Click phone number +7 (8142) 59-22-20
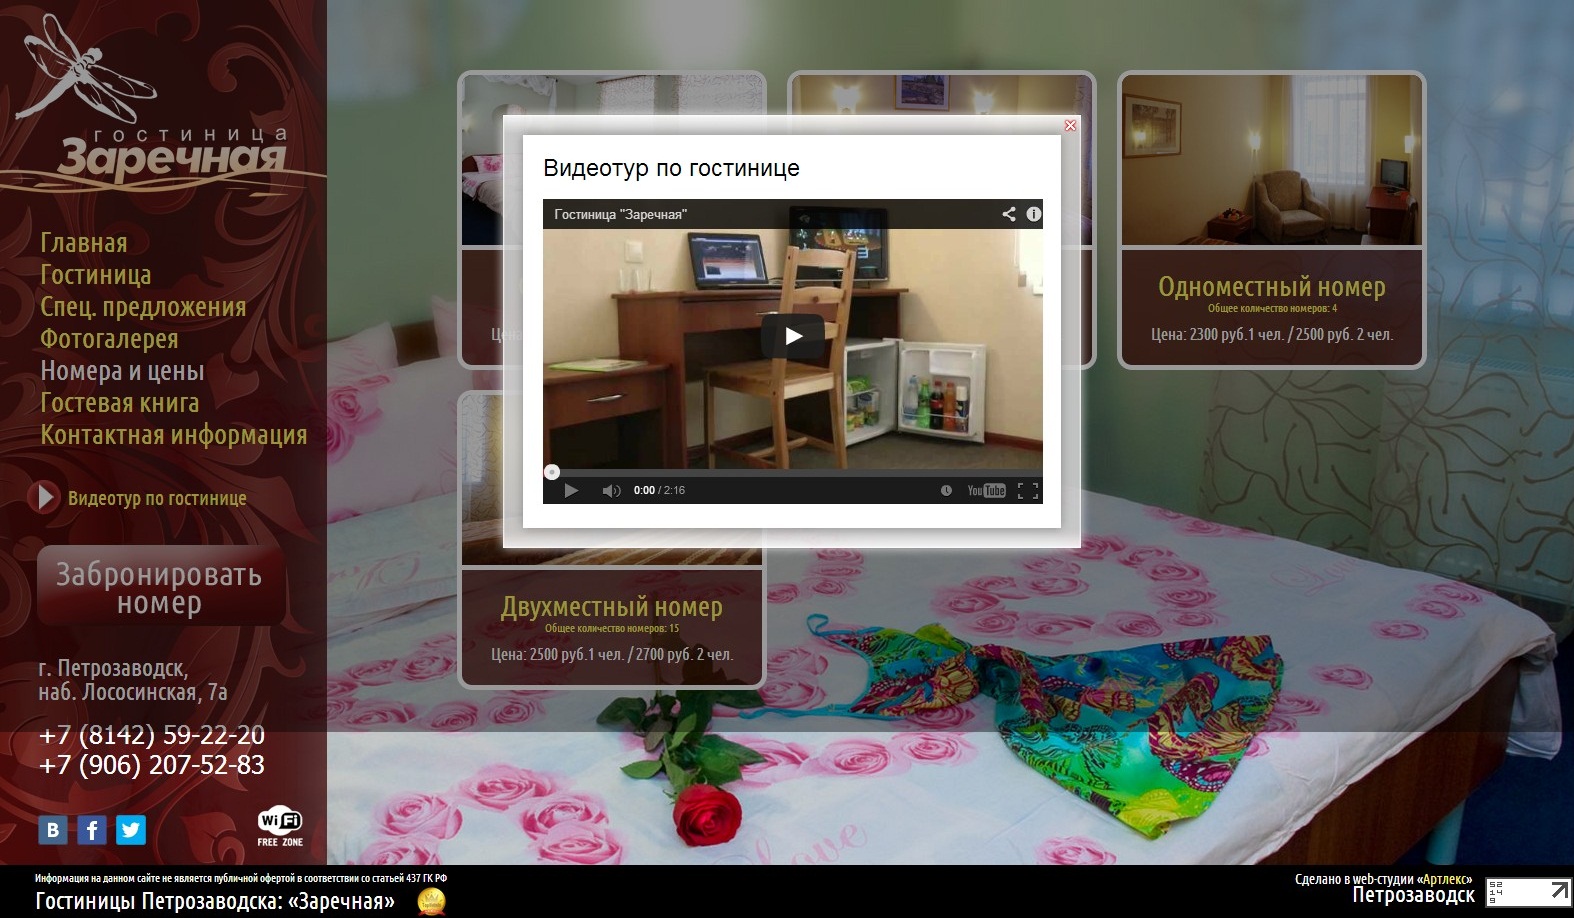 pos(152,735)
